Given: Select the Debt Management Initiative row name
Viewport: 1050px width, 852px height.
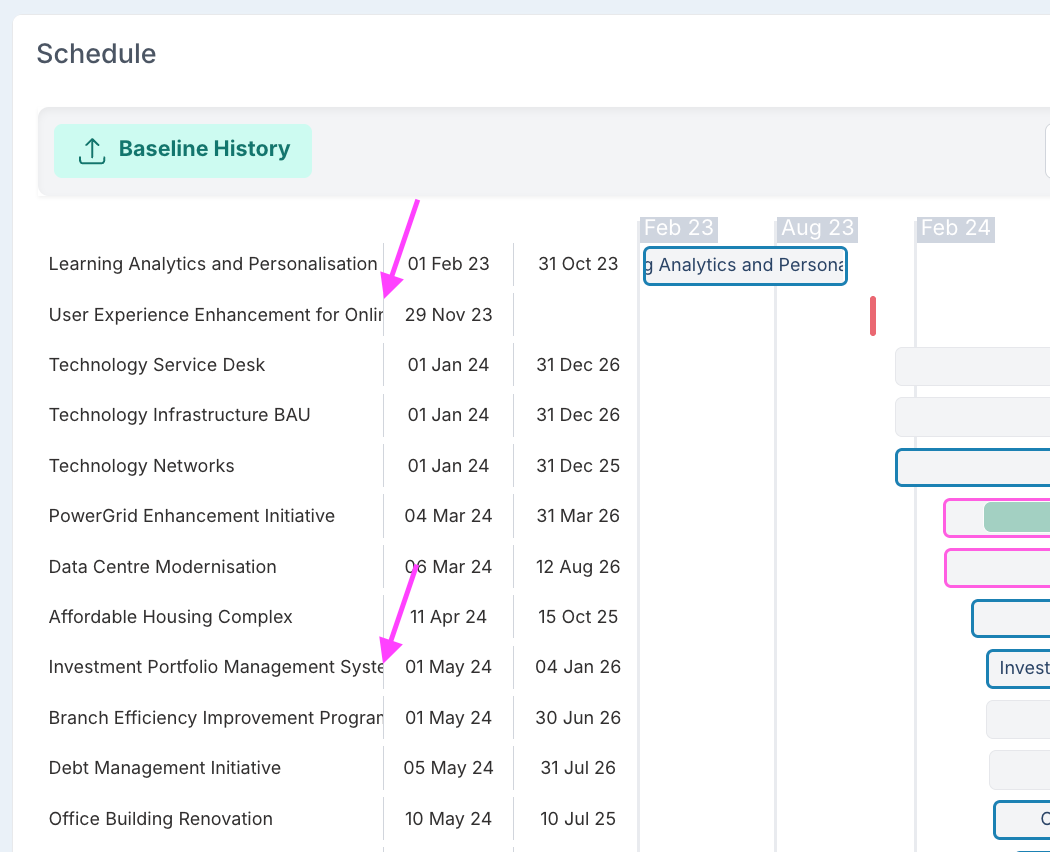Looking at the screenshot, I should click(165, 768).
